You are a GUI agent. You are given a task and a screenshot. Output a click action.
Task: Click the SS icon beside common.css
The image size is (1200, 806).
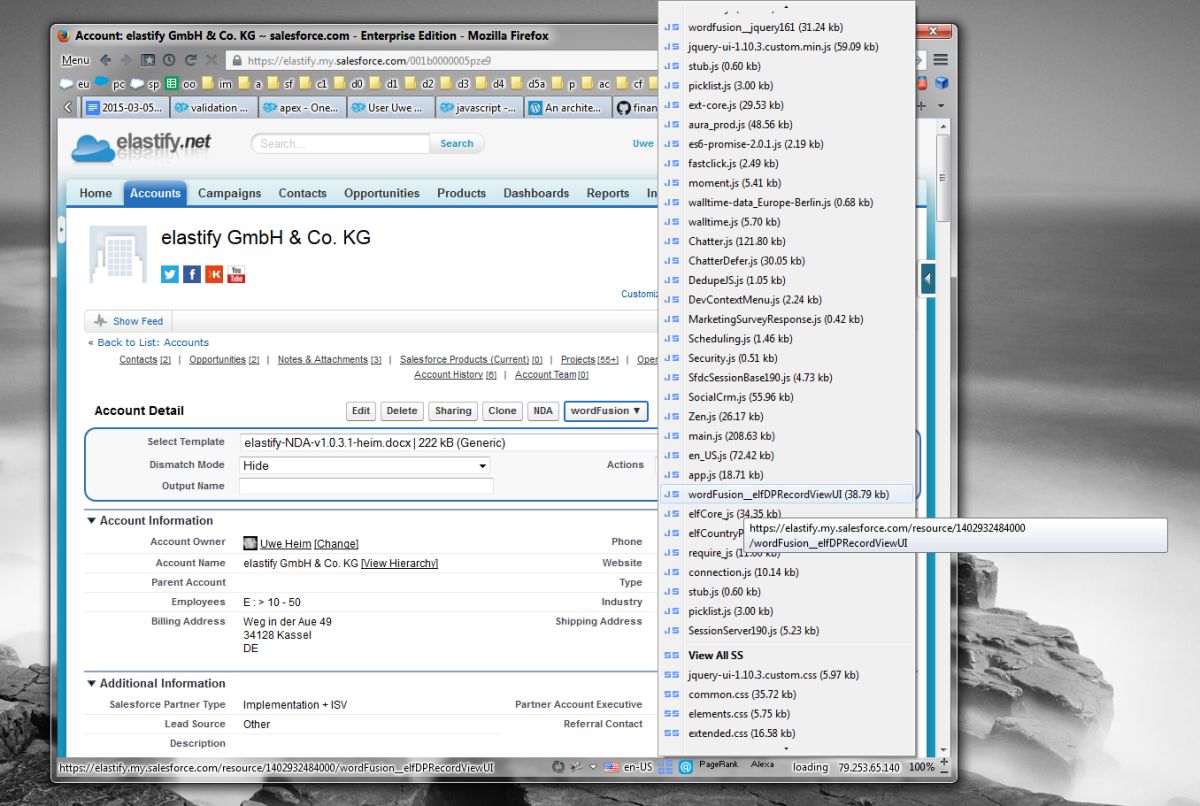click(x=672, y=694)
